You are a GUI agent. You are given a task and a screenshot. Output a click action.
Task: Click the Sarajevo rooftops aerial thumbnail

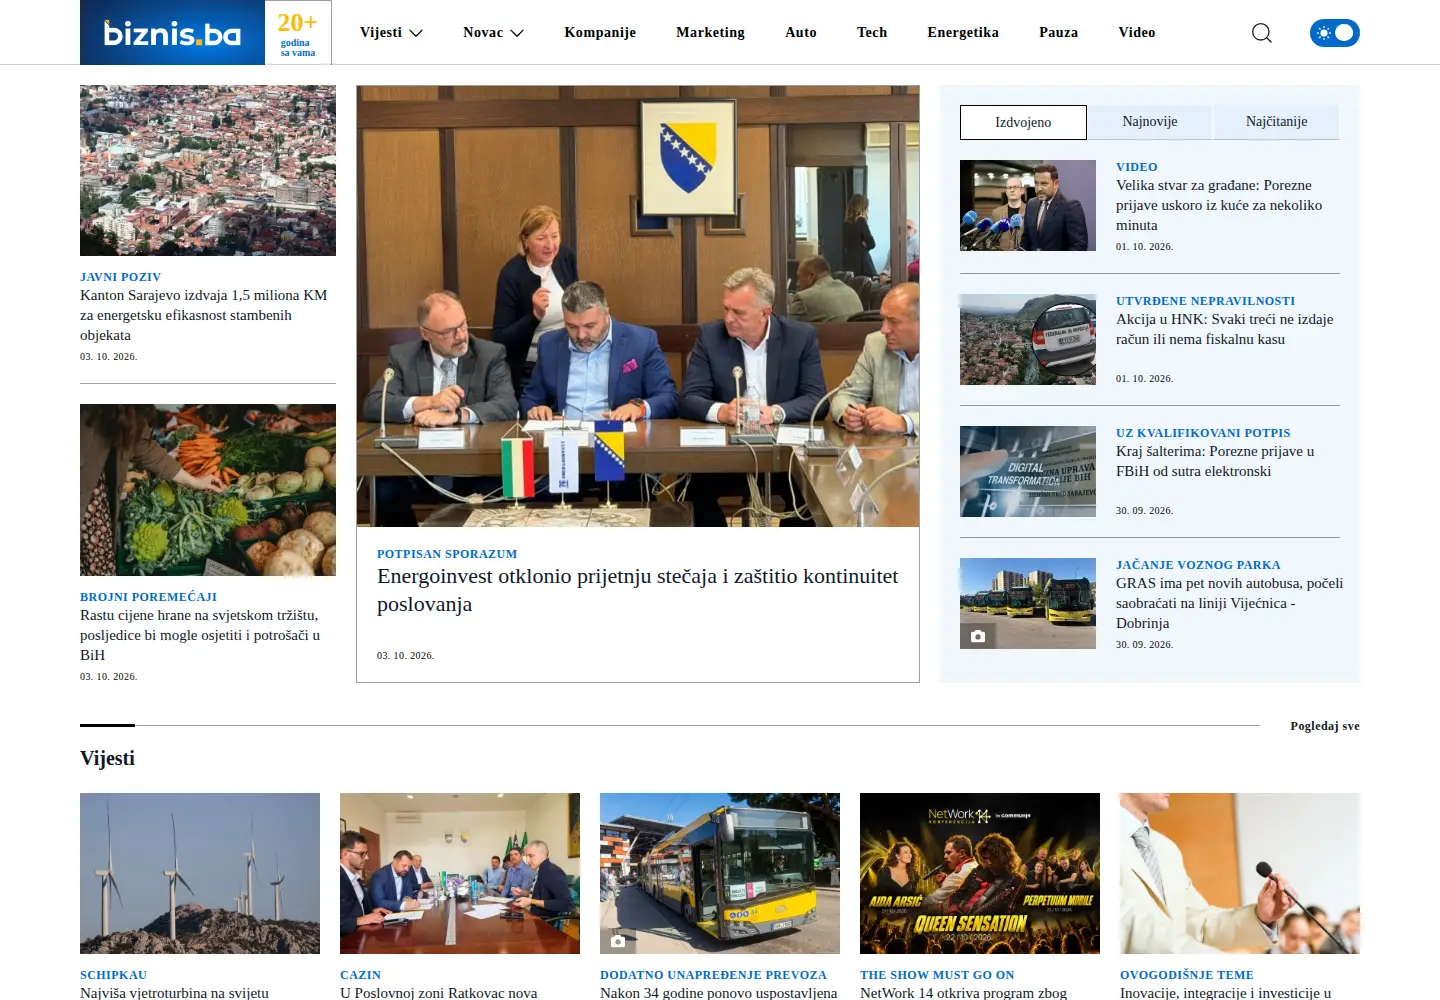pos(208,170)
